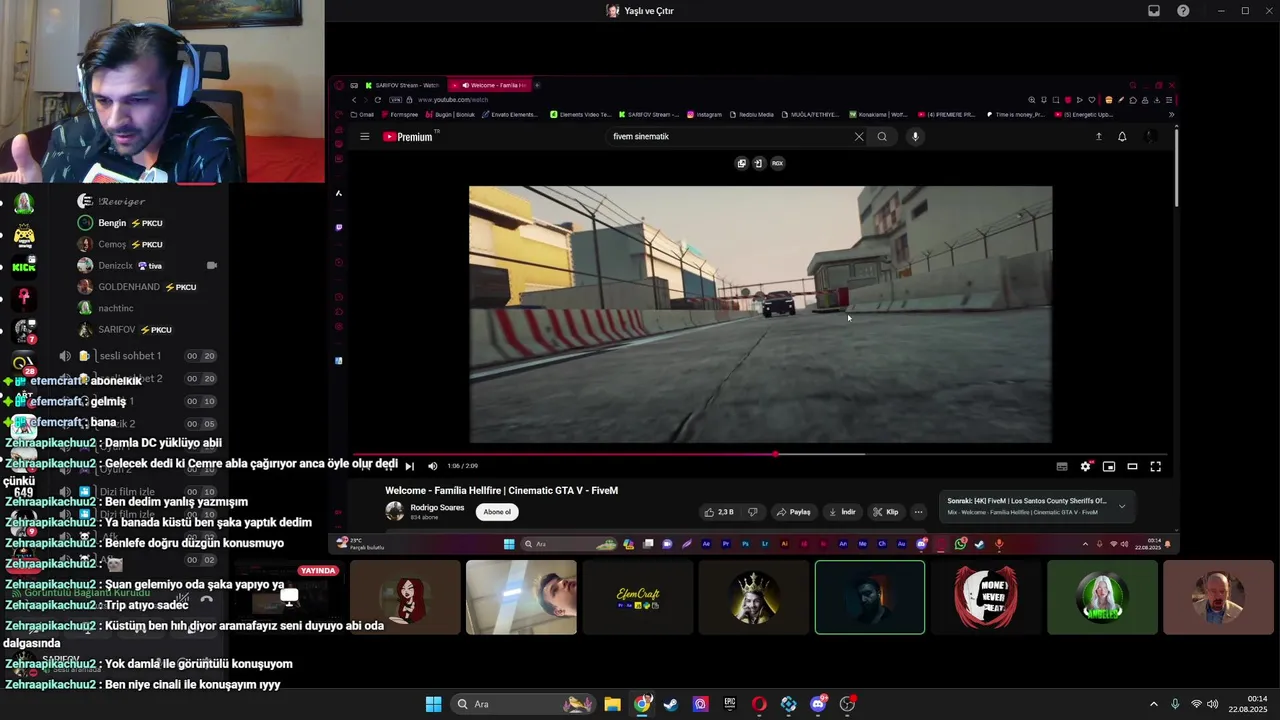Open Rodrigo Soares channel link
Screen dimensions: 1280x720
coord(437,507)
